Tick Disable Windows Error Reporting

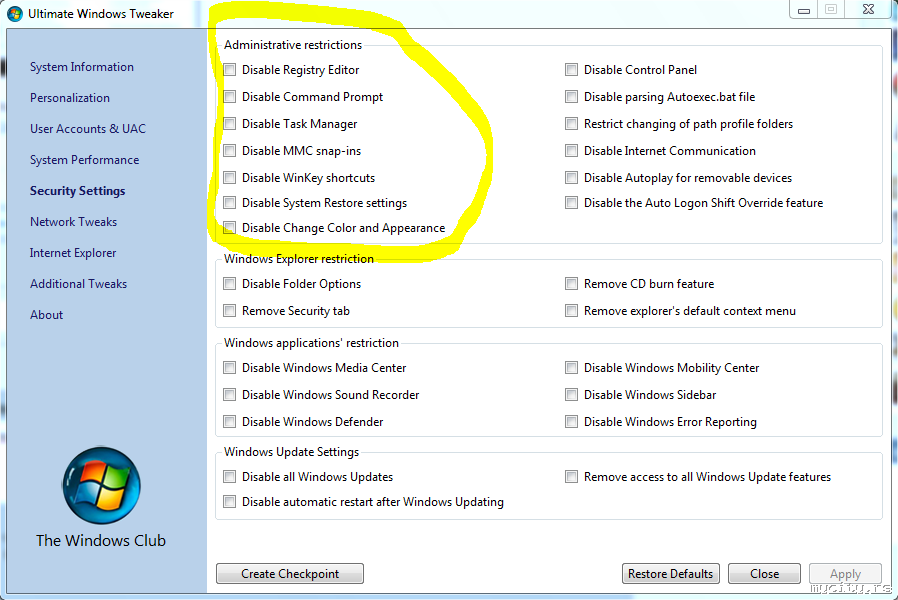coord(572,422)
